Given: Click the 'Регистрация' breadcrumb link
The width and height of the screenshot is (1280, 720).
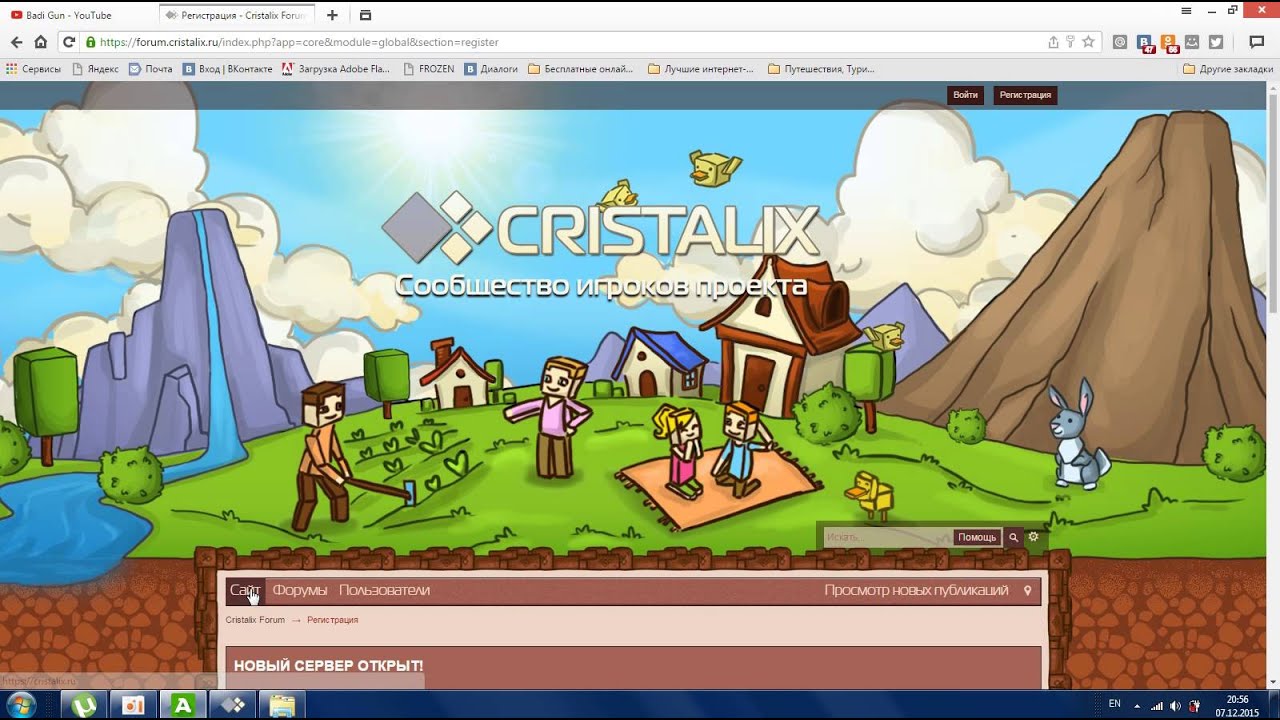Looking at the screenshot, I should click(332, 620).
